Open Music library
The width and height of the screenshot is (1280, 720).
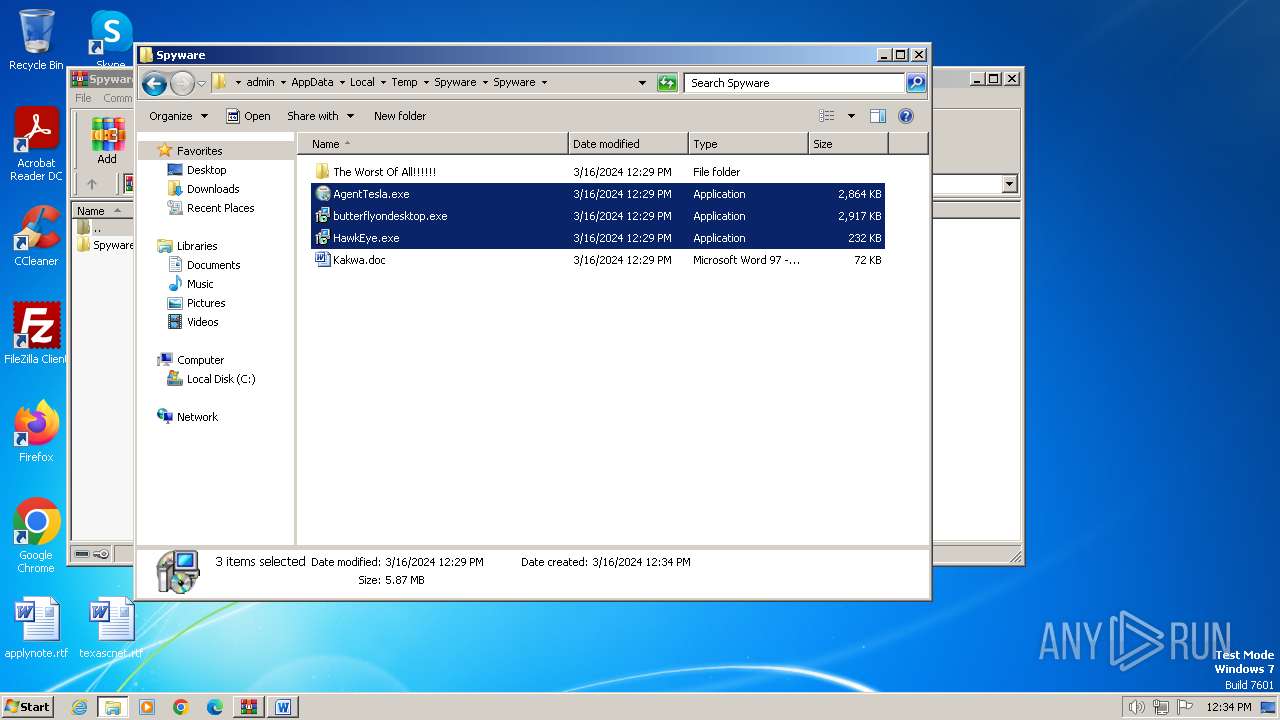200,284
